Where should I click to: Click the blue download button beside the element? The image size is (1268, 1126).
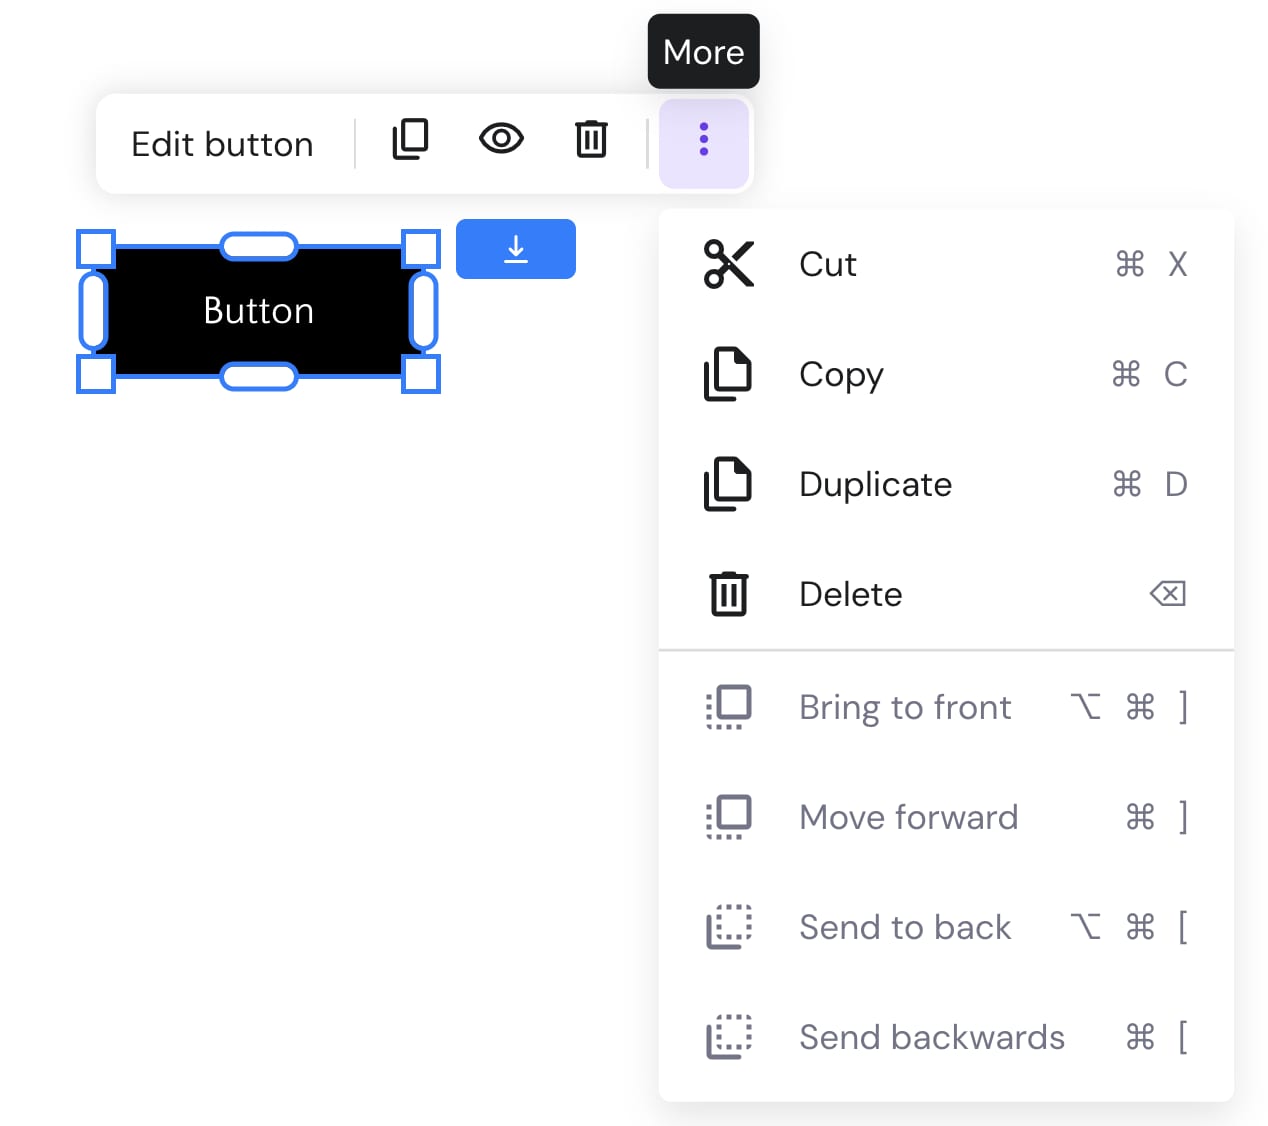tap(515, 249)
